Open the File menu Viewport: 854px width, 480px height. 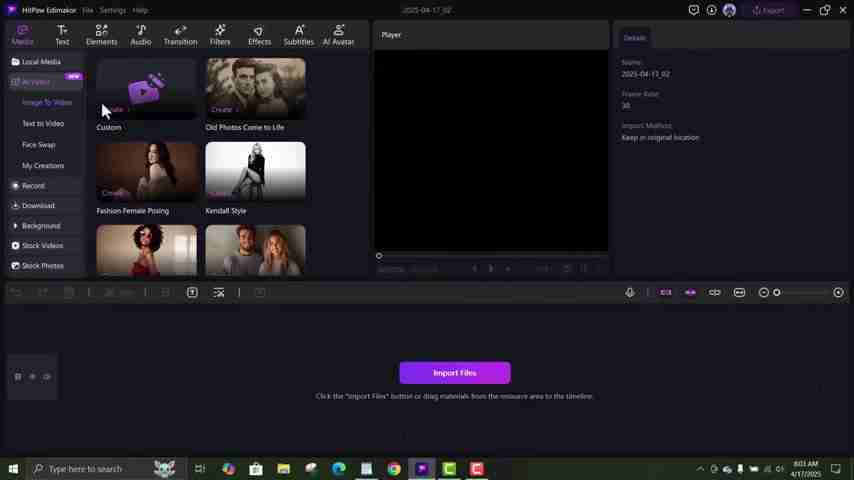88,10
